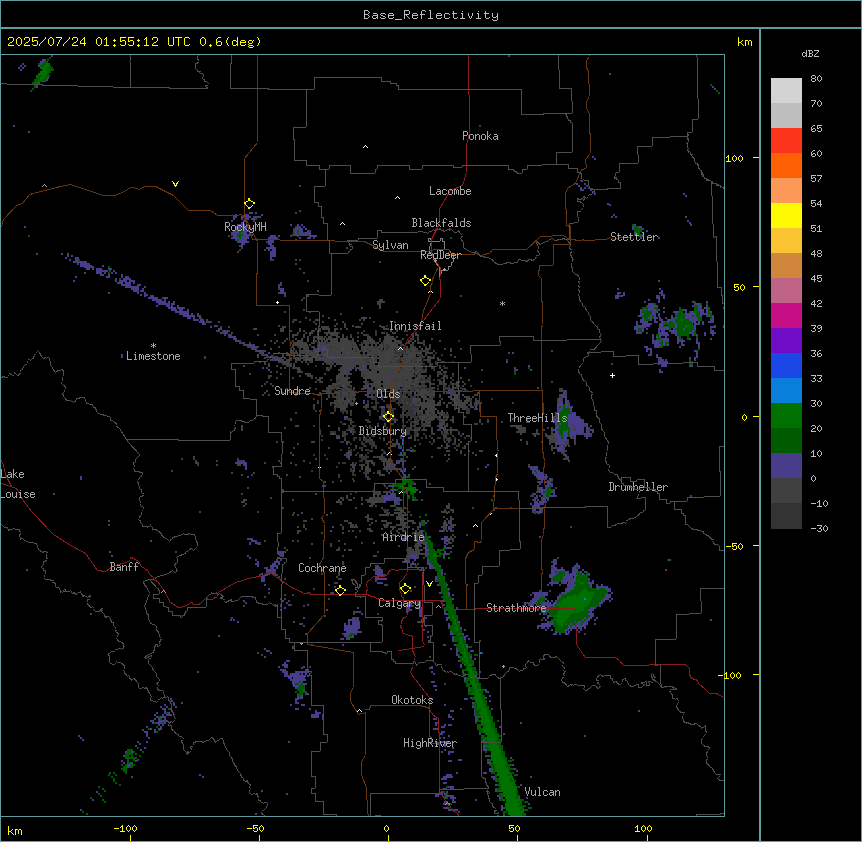Select the Calgary city label

click(399, 603)
